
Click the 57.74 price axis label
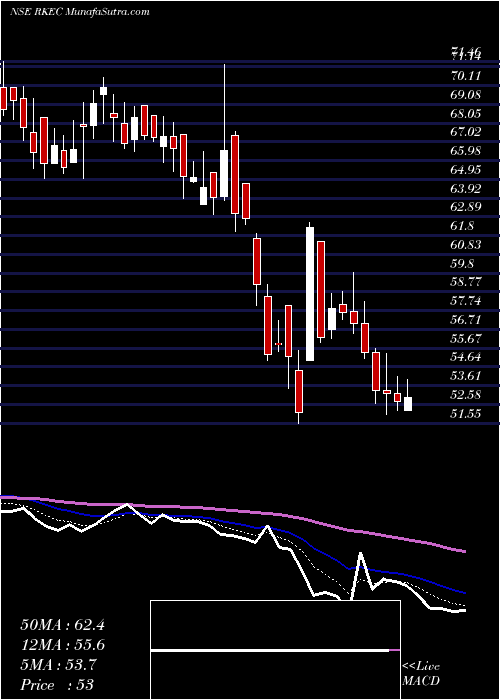[x=466, y=301]
